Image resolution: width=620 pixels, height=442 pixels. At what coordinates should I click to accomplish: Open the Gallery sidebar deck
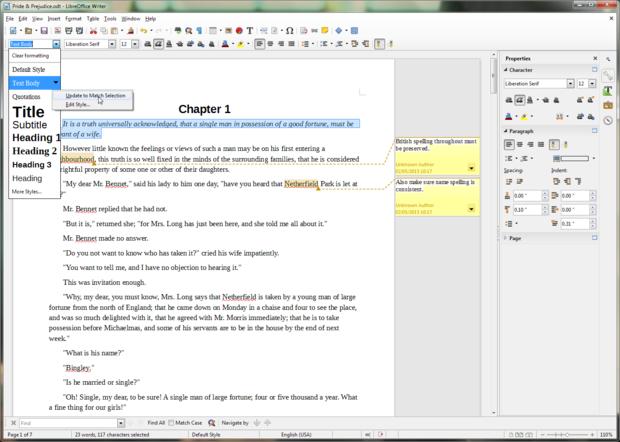pos(608,105)
